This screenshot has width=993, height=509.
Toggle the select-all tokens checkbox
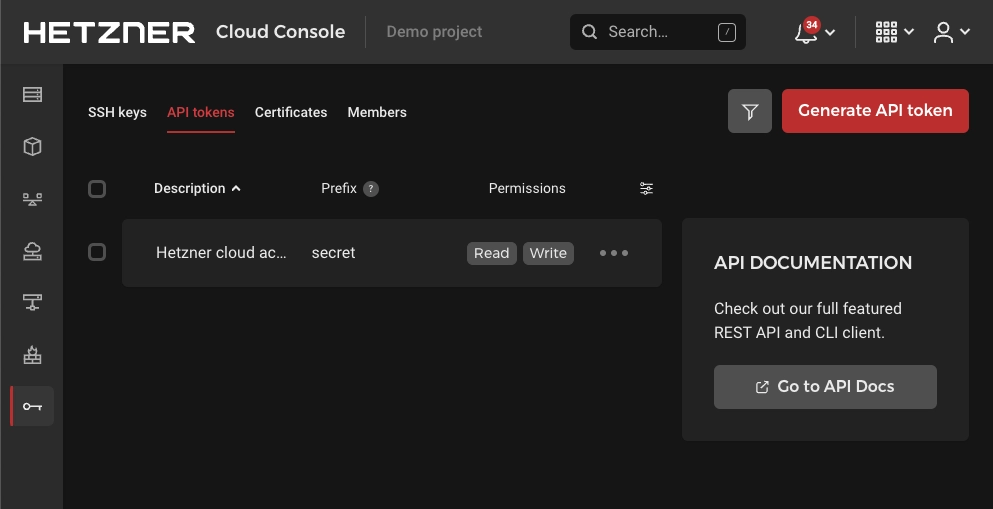tap(97, 189)
